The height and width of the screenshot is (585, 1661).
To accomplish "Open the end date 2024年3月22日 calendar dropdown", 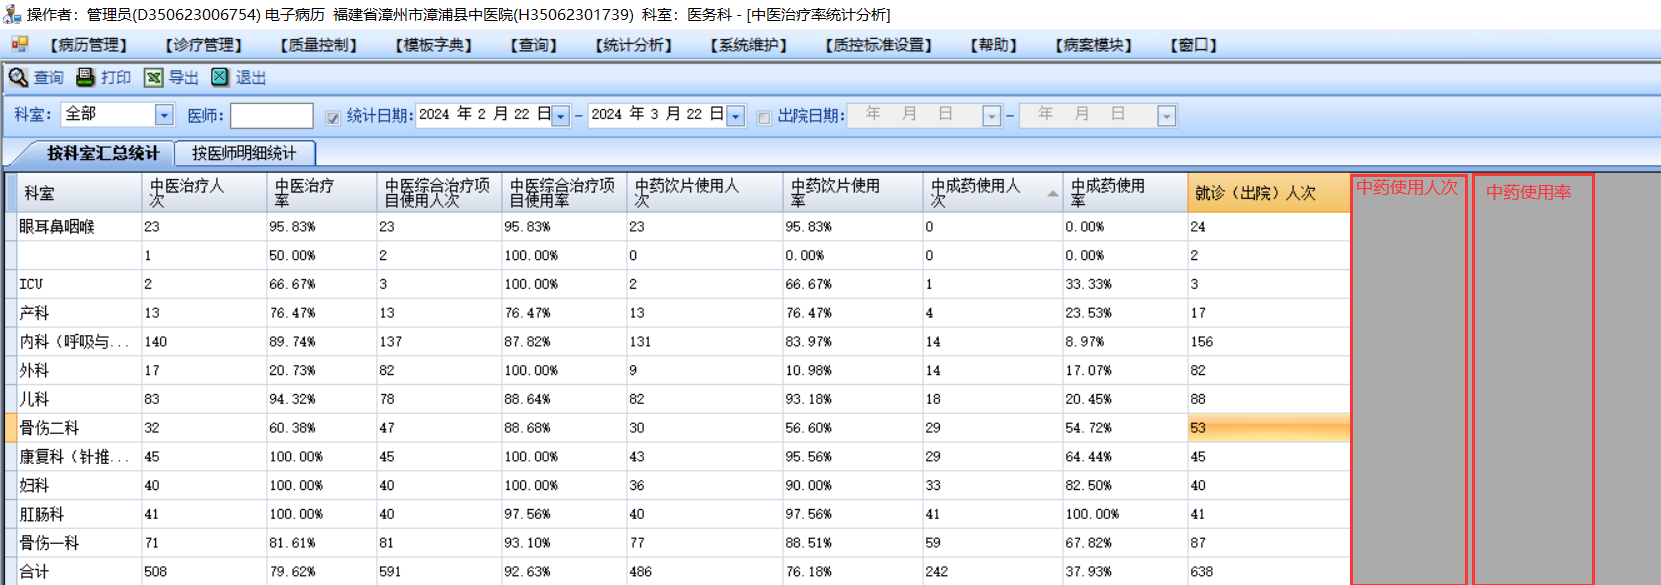I will [x=736, y=116].
